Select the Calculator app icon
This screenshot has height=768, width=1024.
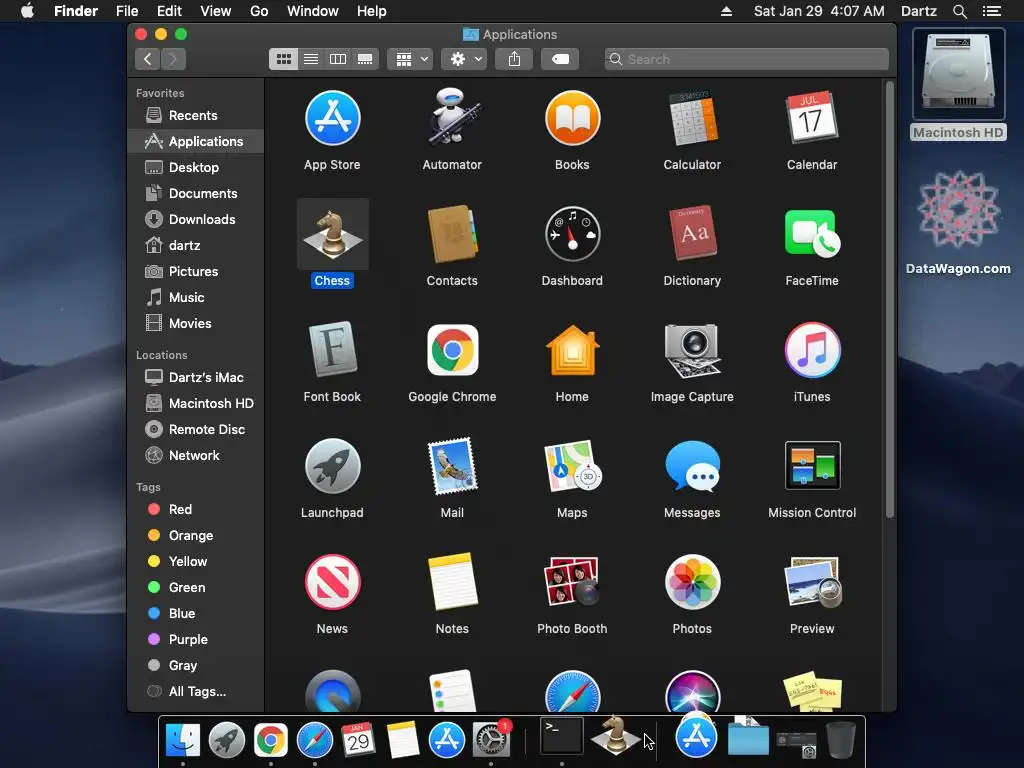click(x=692, y=118)
